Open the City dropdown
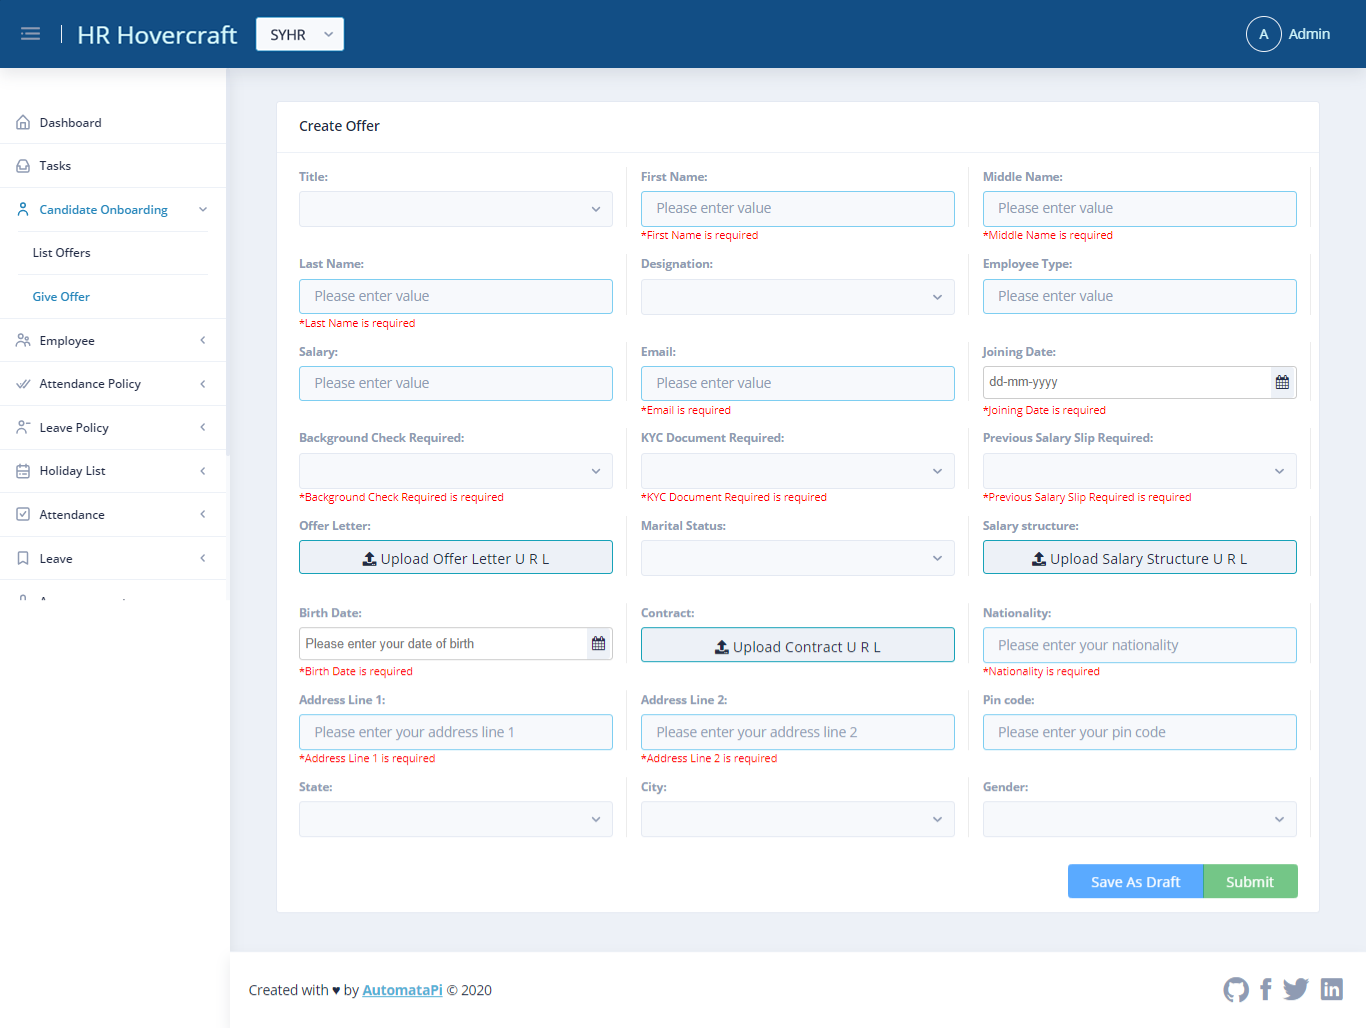Image resolution: width=1366 pixels, height=1028 pixels. 798,819
